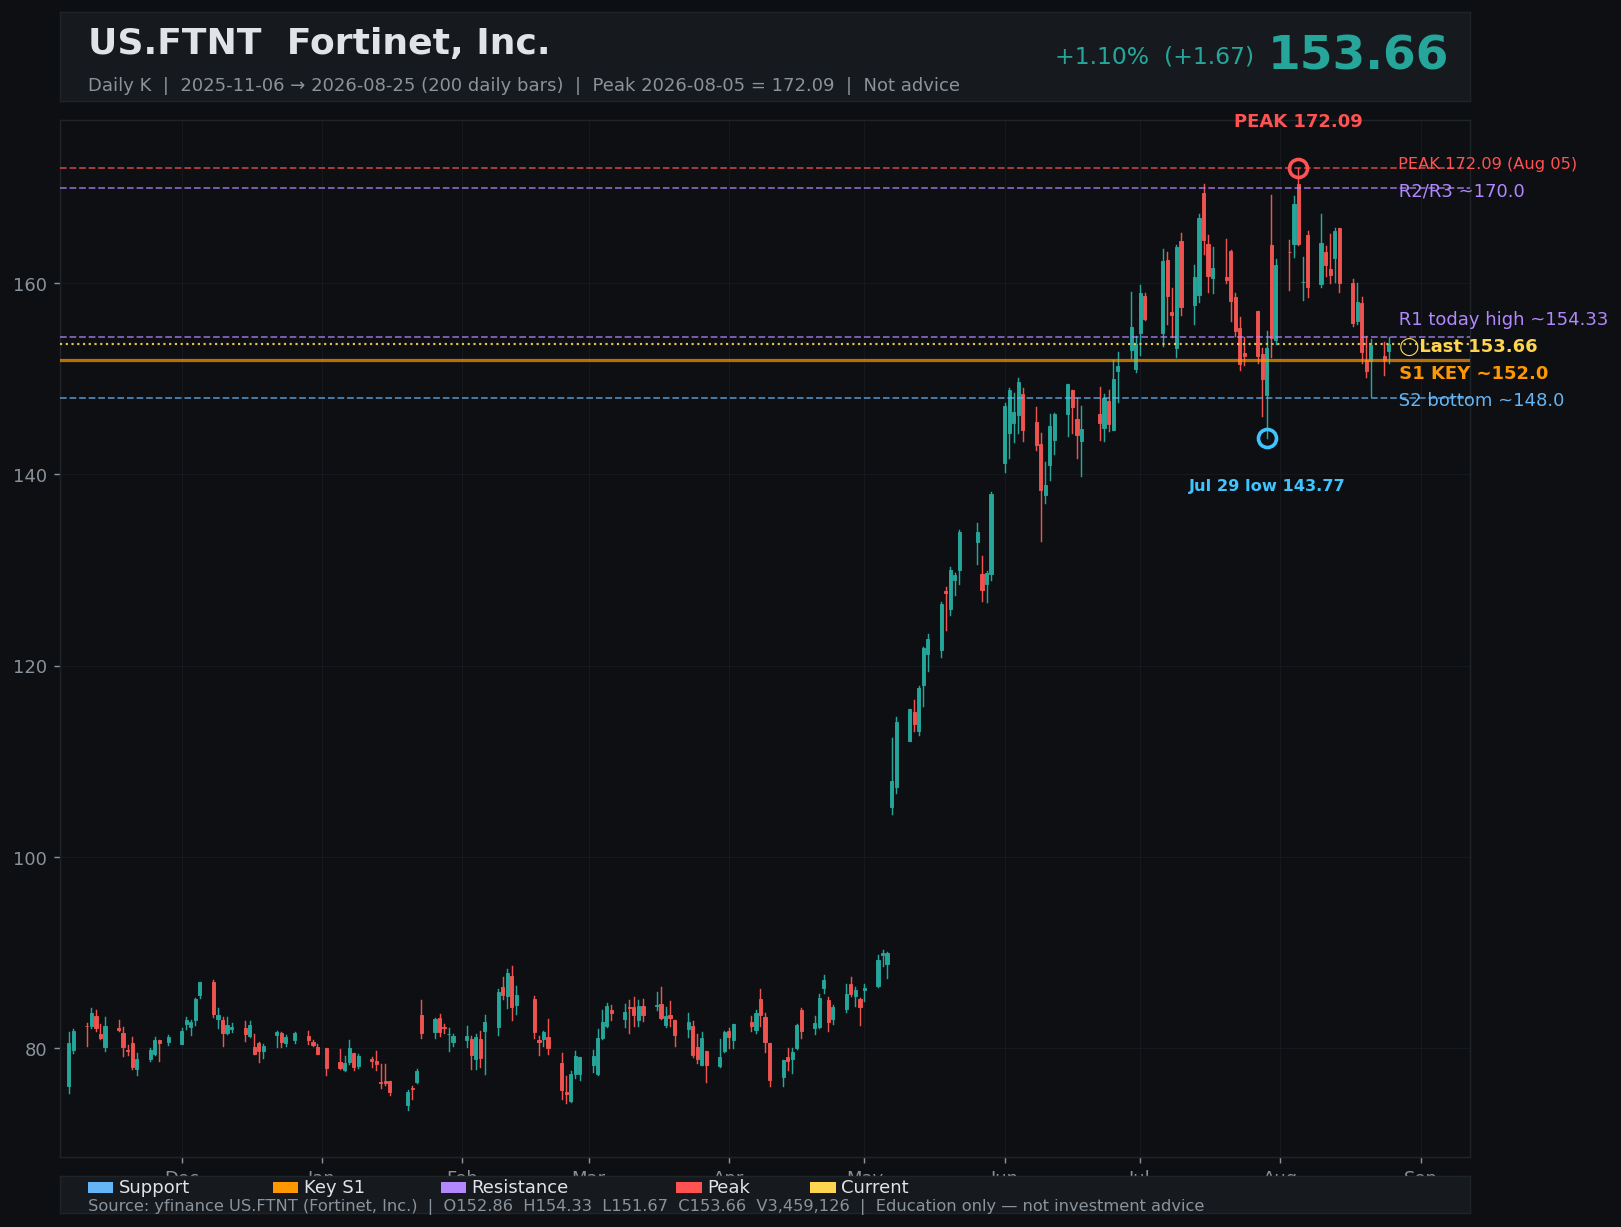Click the 'Support' legend label

coord(154,1187)
